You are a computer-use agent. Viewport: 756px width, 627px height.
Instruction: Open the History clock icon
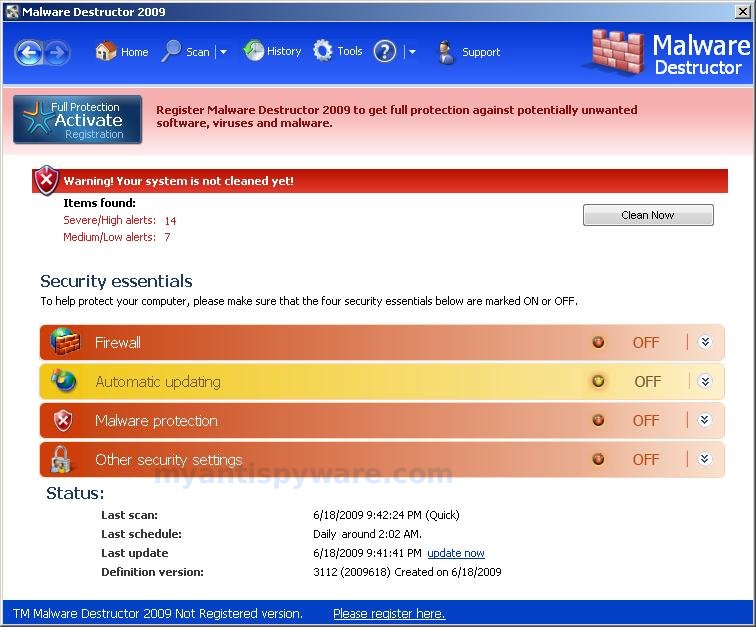(x=253, y=50)
